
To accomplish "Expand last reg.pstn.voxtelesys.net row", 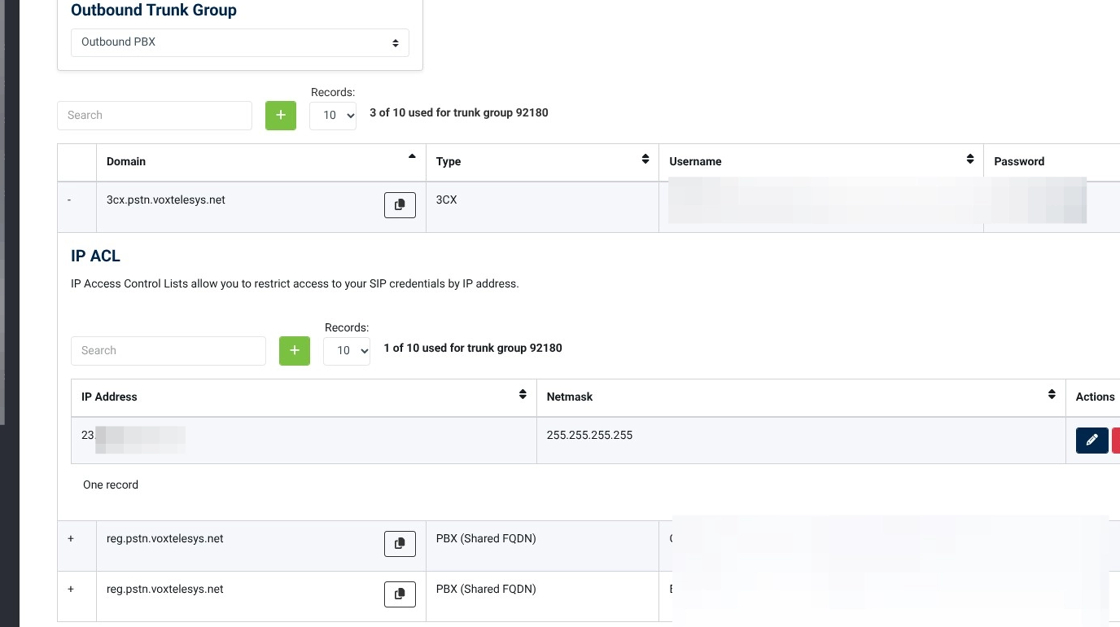I will [70, 590].
